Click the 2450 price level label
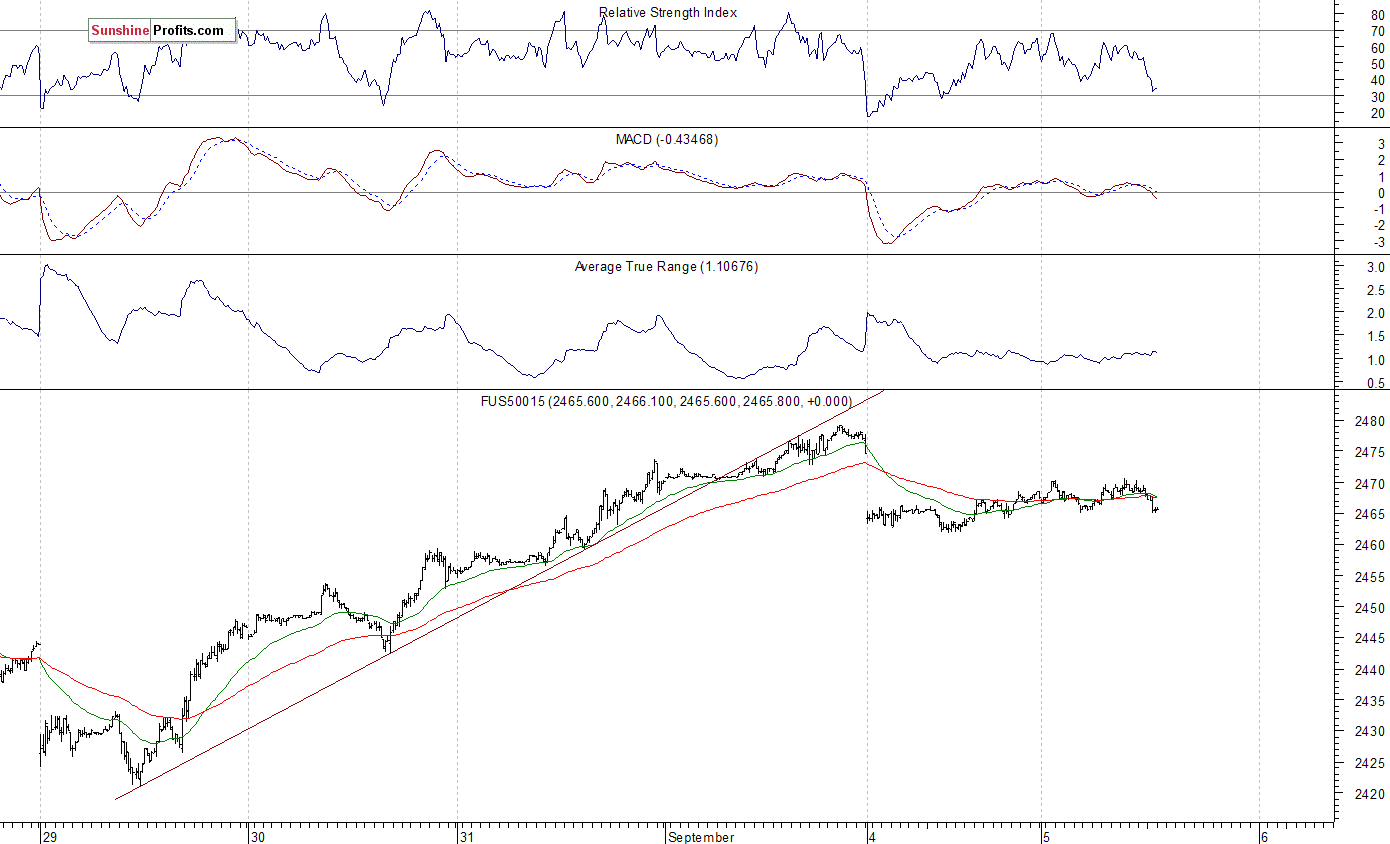The image size is (1390, 844). click(1371, 608)
